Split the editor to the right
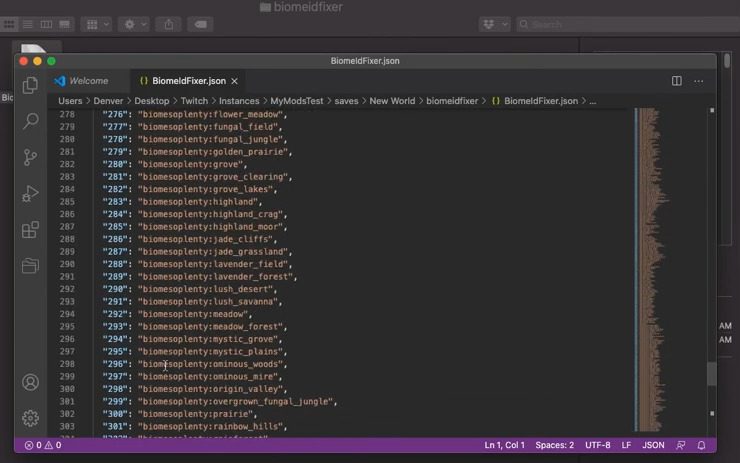The image size is (740, 463). tap(676, 81)
